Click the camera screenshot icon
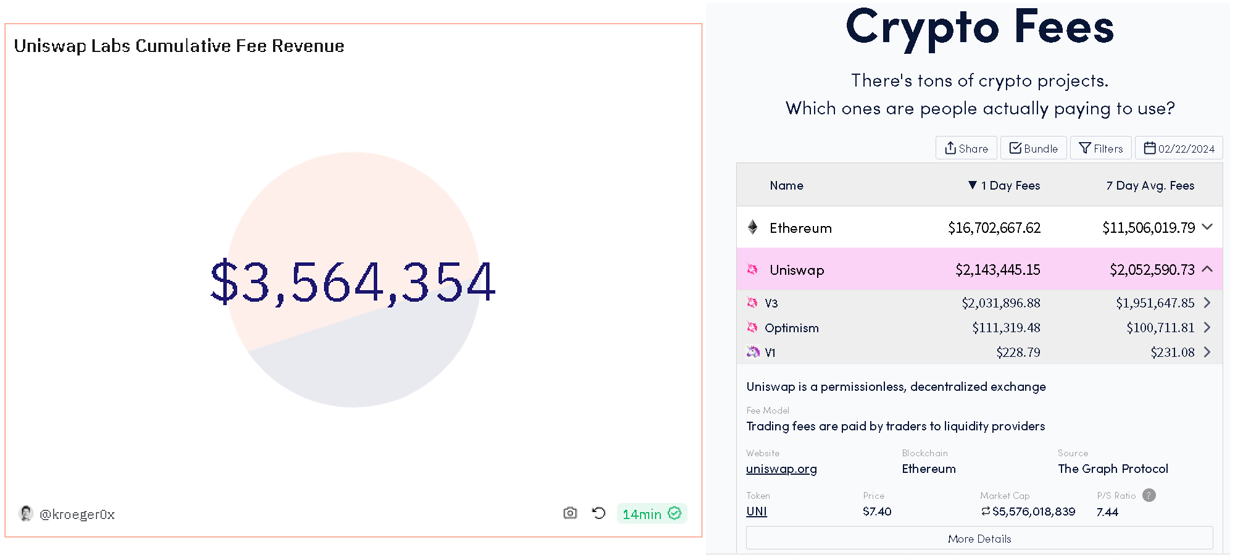 point(570,513)
